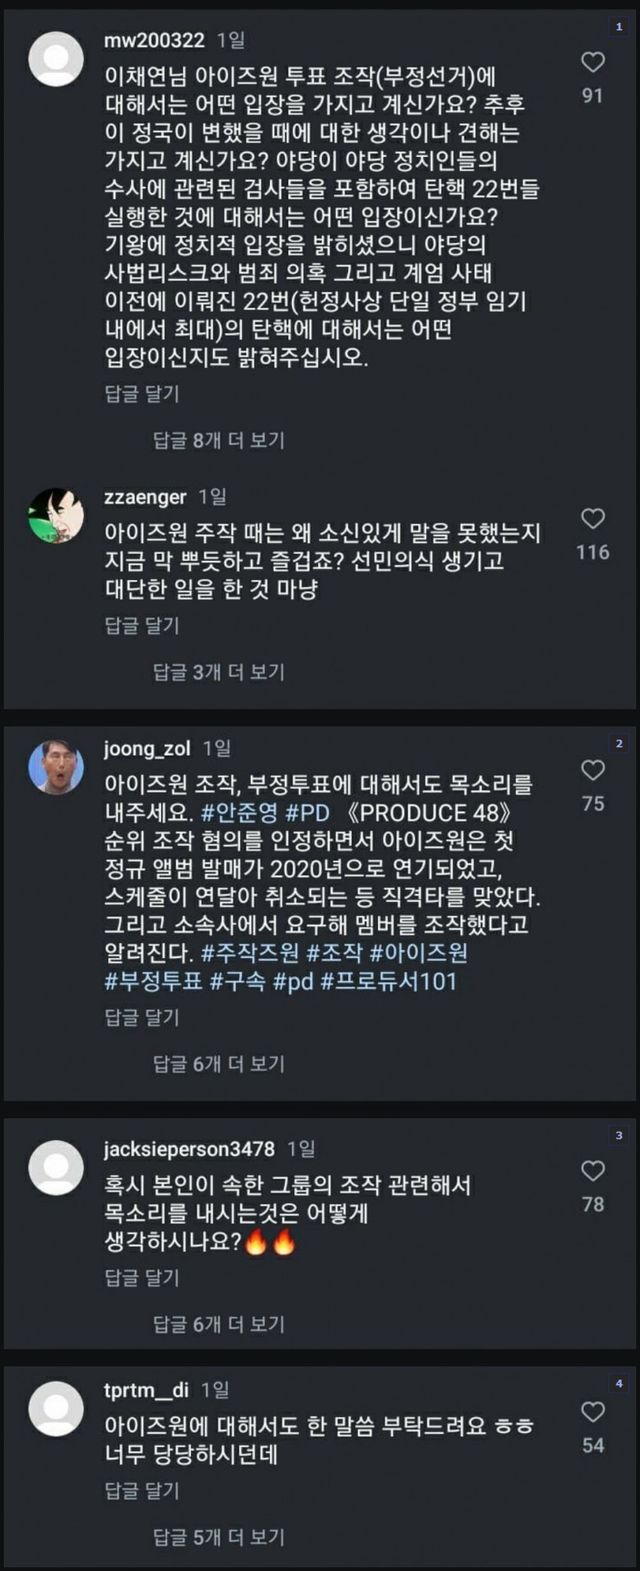Screen dimensions: 640x1571
Task: Reply to mw200322's comment
Action: [142, 394]
